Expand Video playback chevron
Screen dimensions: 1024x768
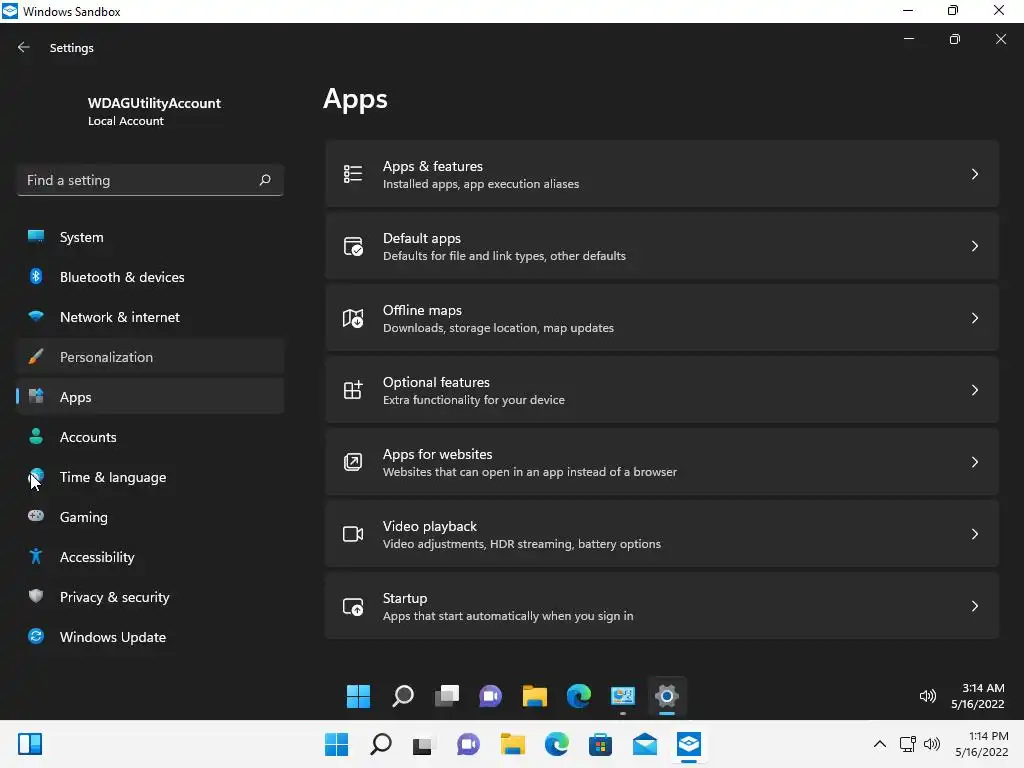974,534
